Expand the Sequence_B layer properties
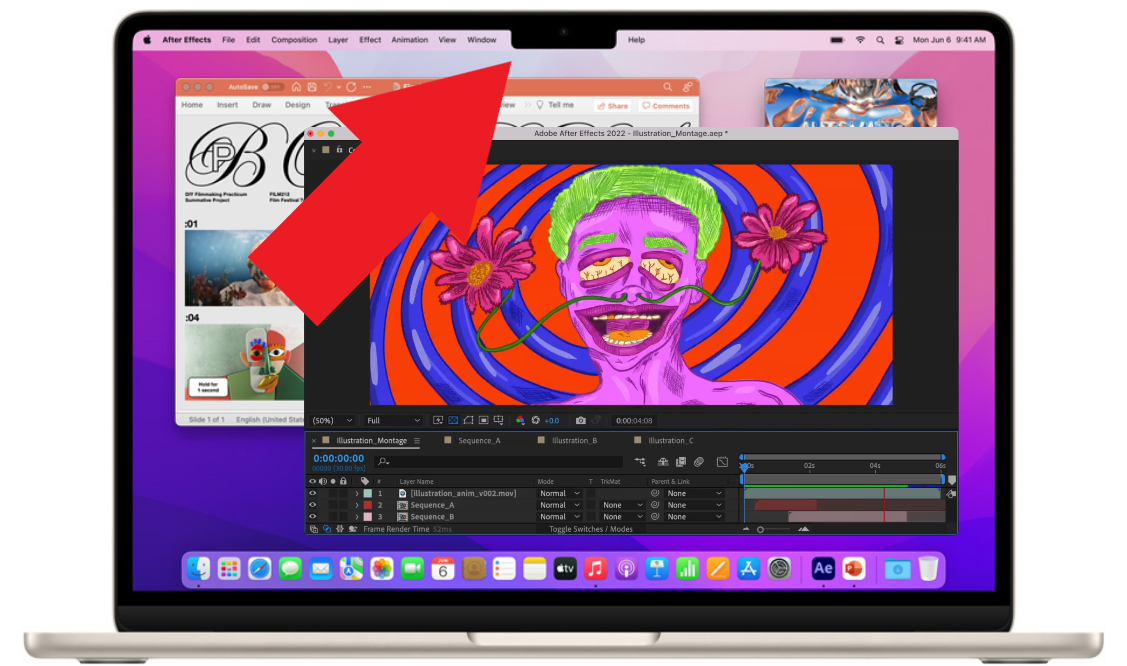 tap(356, 517)
